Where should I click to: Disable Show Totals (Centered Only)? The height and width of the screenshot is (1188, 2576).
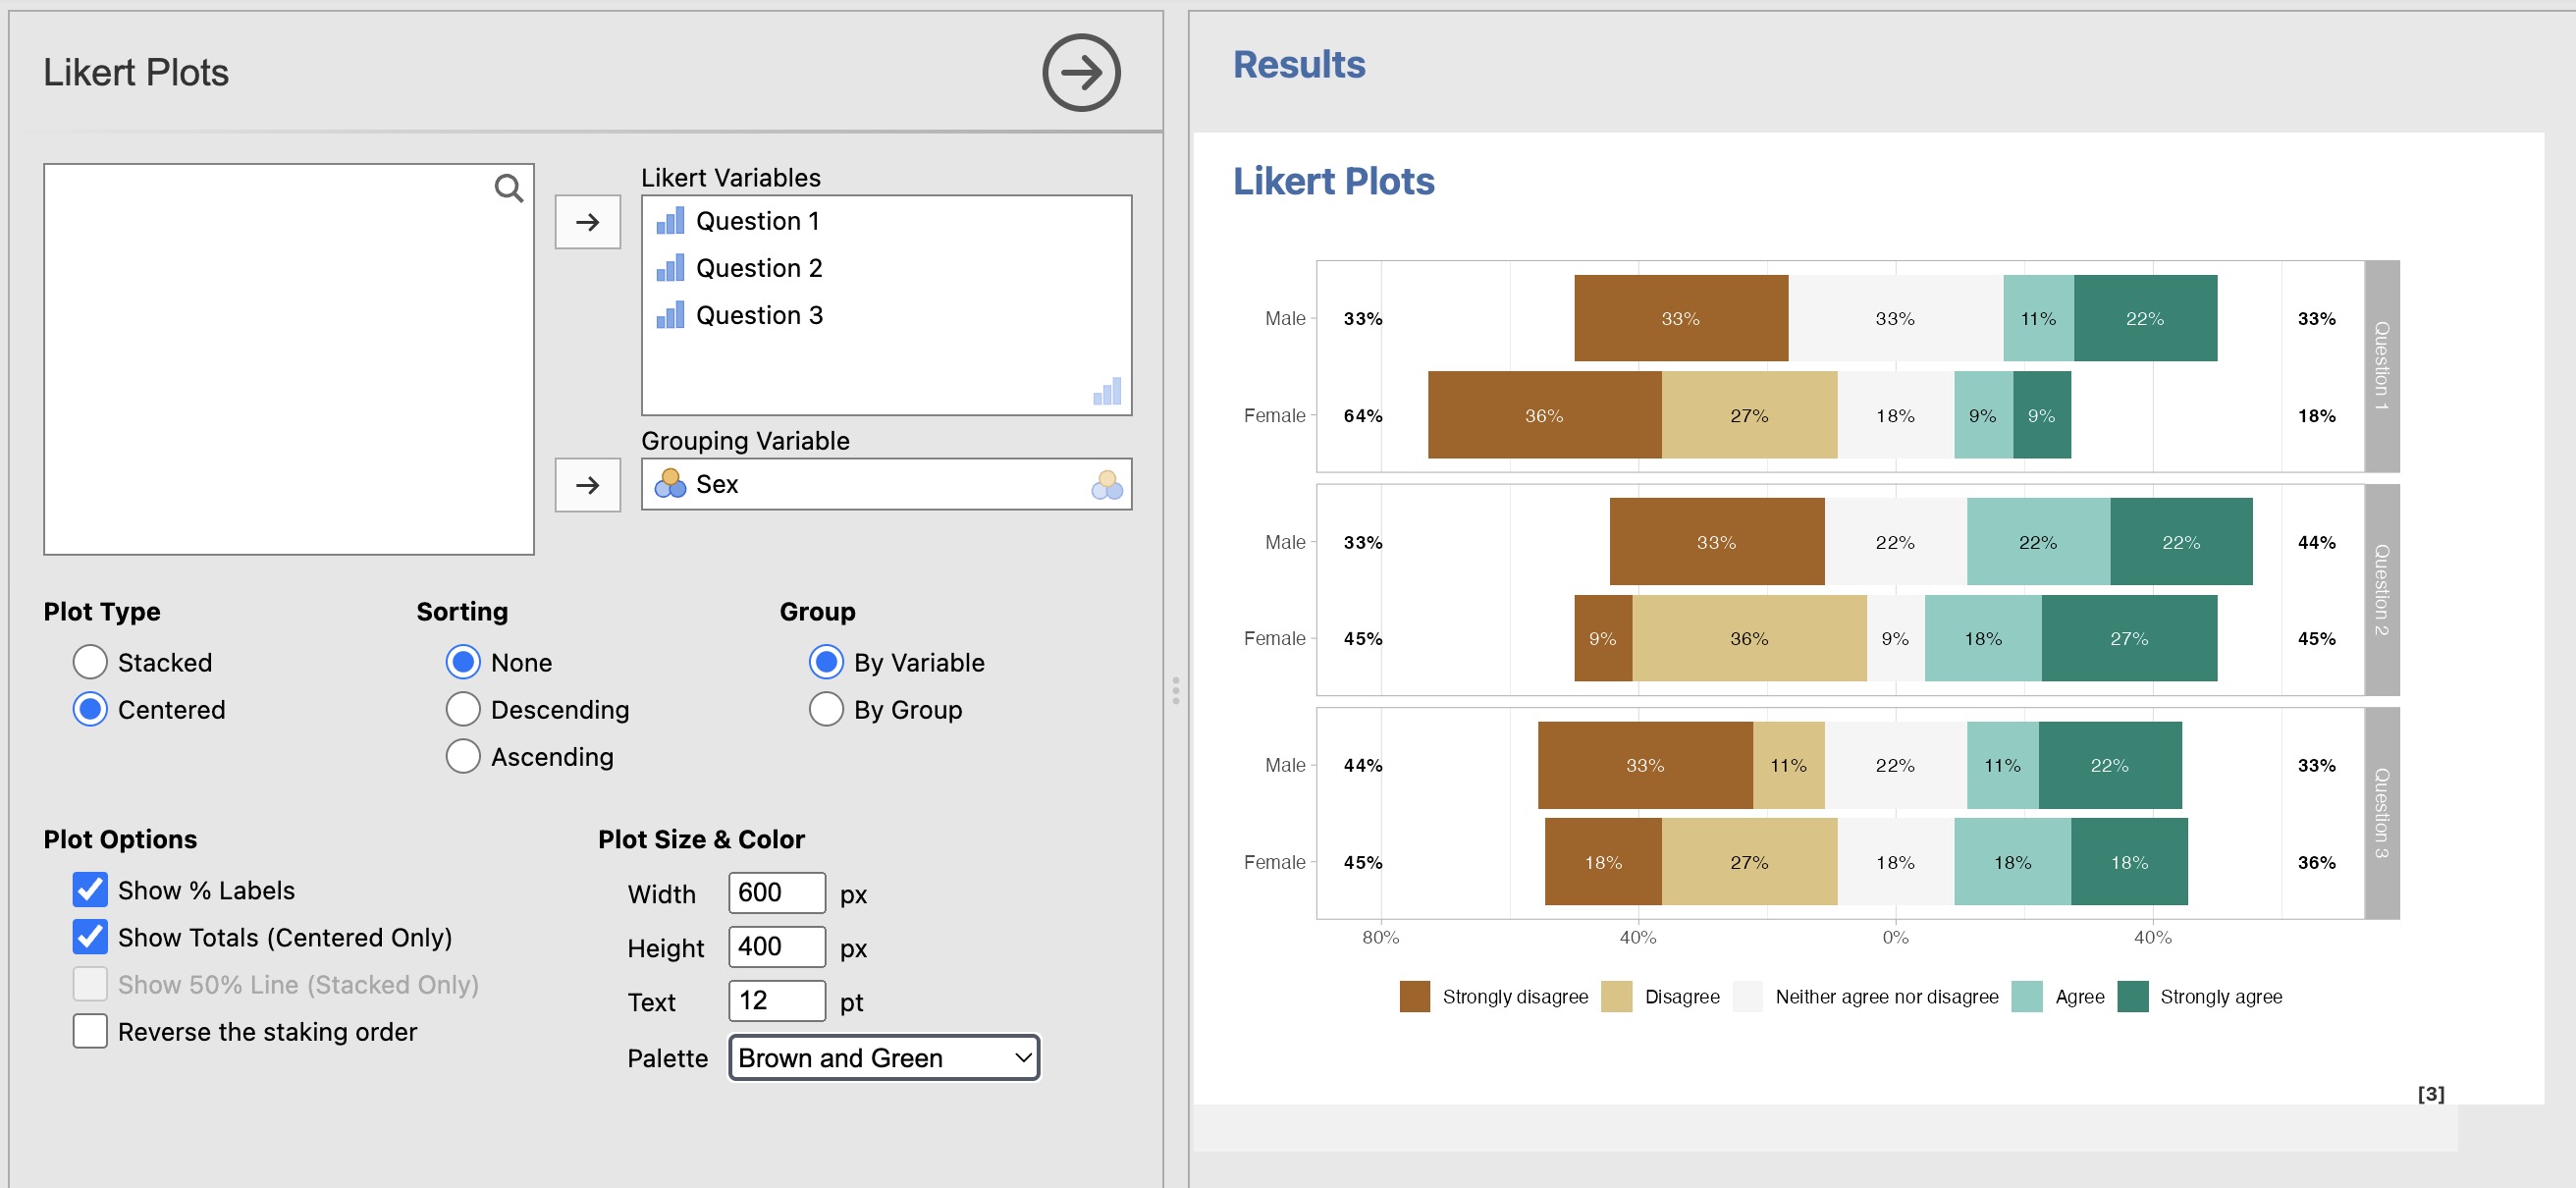[x=90, y=937]
